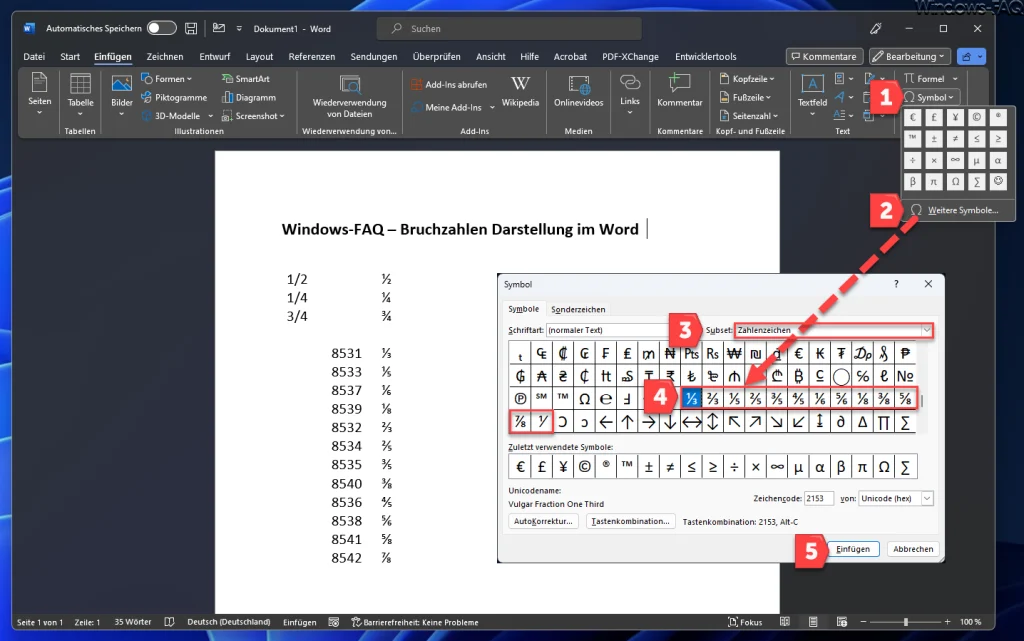Image resolution: width=1024 pixels, height=641 pixels.
Task: Pick the € symbol in recently used row
Action: click(520, 467)
